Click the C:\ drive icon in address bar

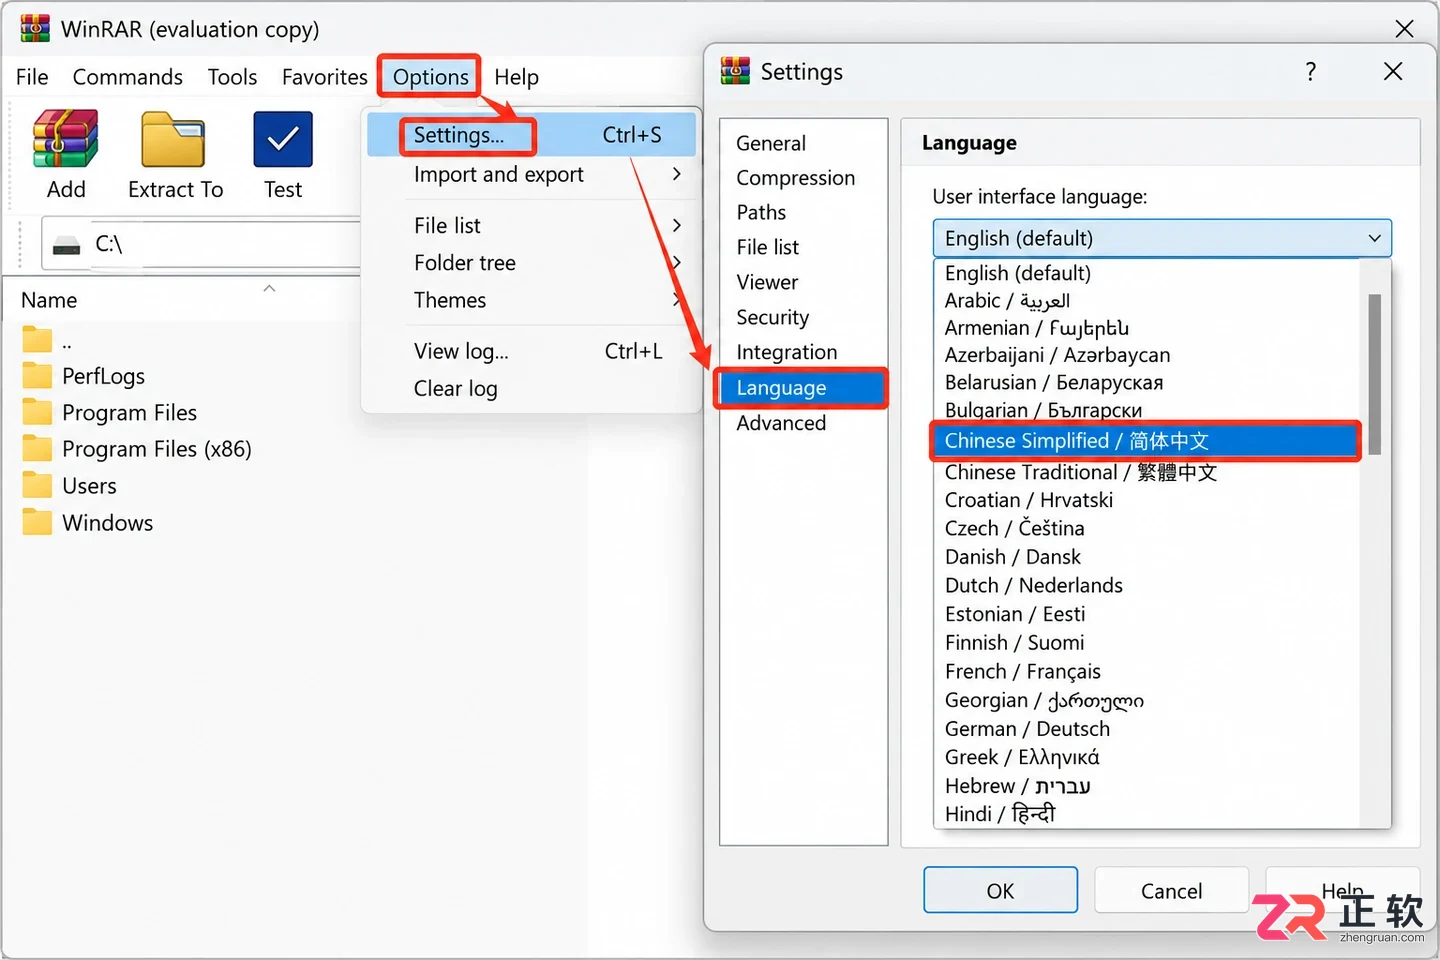pyautogui.click(x=67, y=245)
